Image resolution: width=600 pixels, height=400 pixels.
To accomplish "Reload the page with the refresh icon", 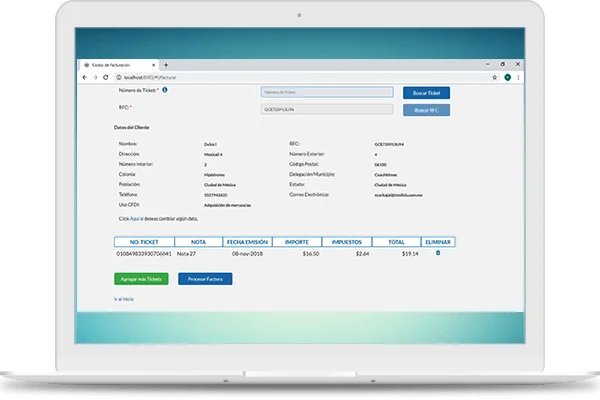I will click(108, 77).
